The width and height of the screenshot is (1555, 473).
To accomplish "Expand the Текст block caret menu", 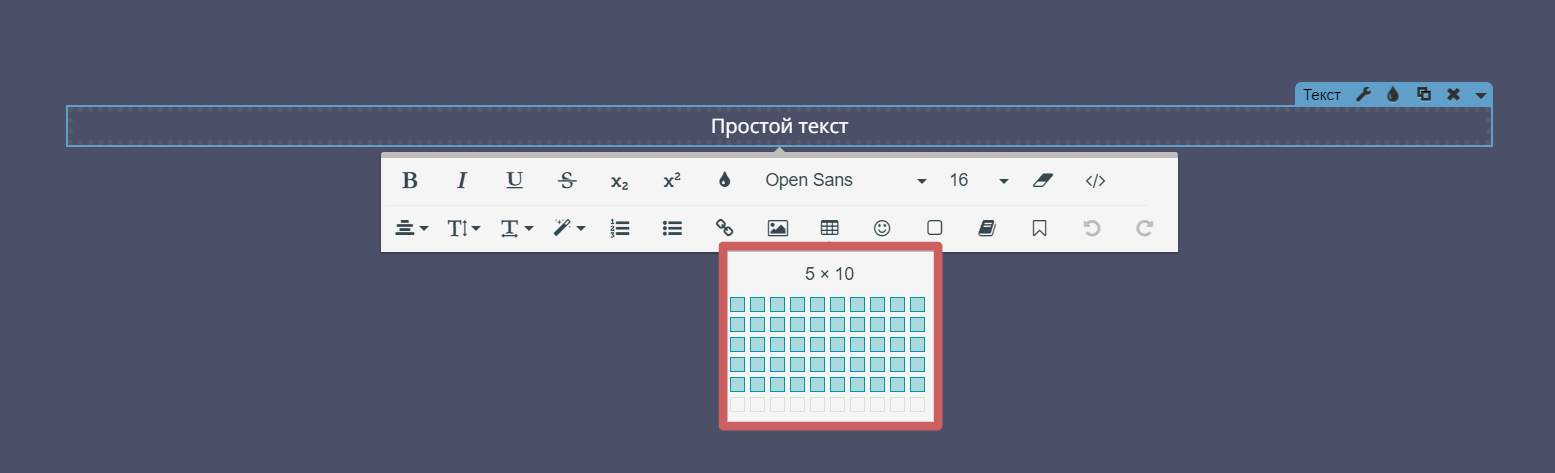I will point(1480,95).
